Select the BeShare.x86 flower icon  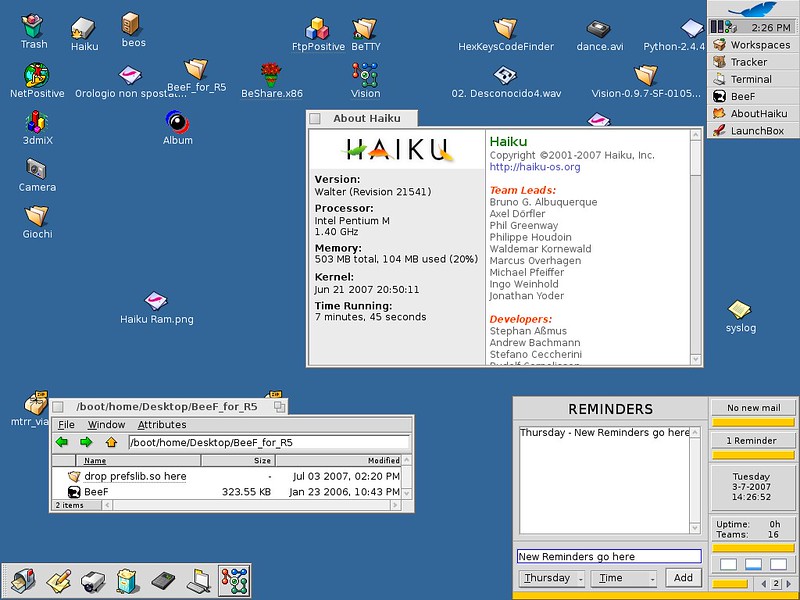271,74
